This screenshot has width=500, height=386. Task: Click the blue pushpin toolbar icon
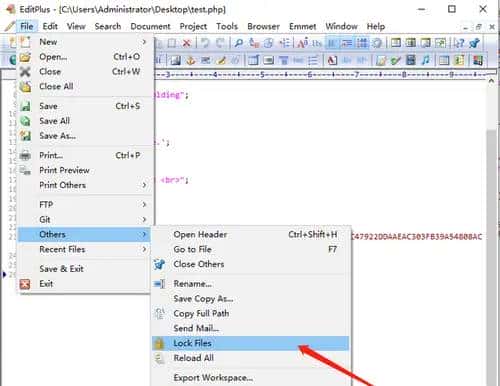474,43
